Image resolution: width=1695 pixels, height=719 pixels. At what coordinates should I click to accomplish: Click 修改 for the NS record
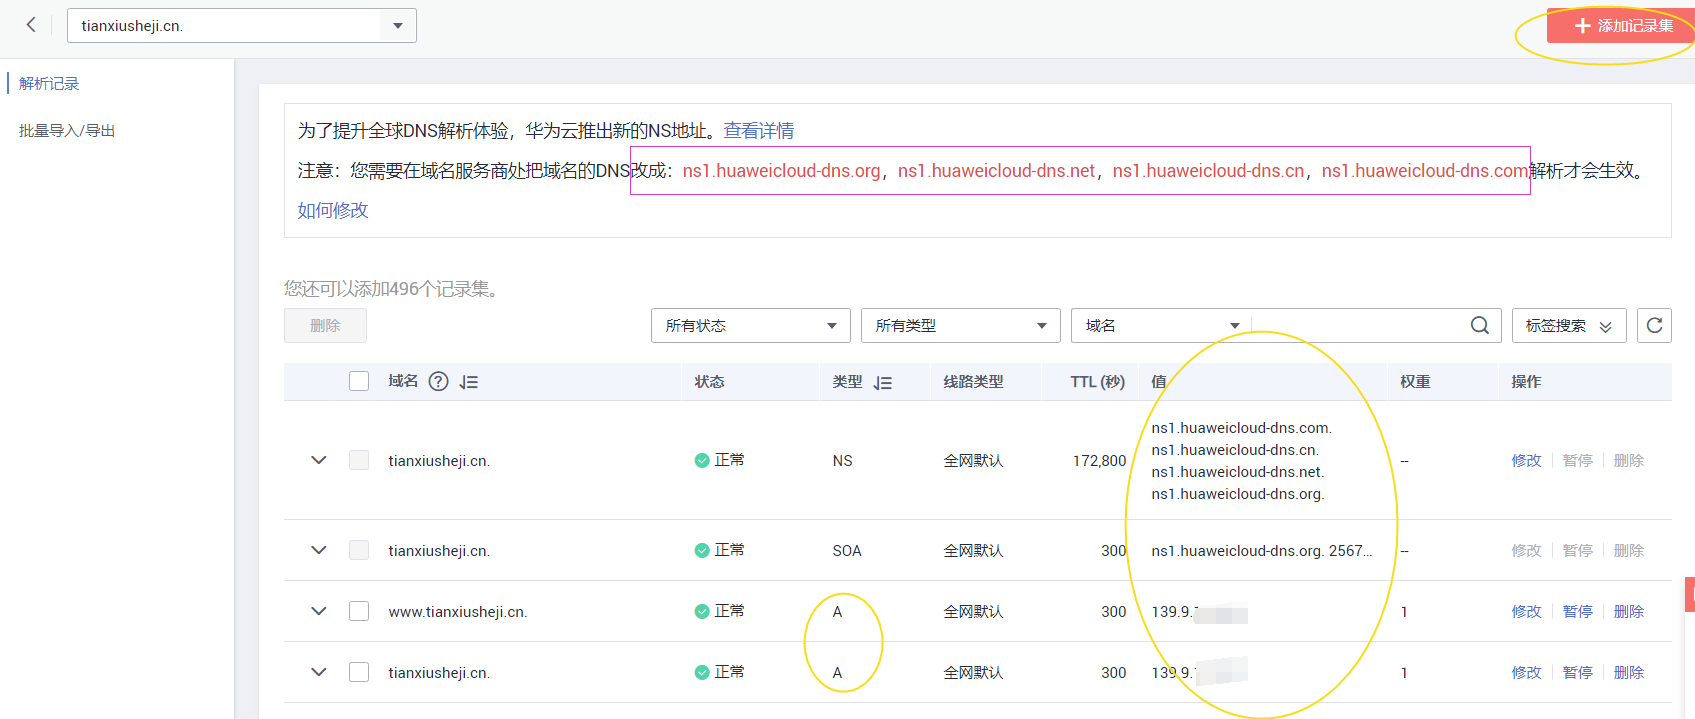[x=1526, y=460]
